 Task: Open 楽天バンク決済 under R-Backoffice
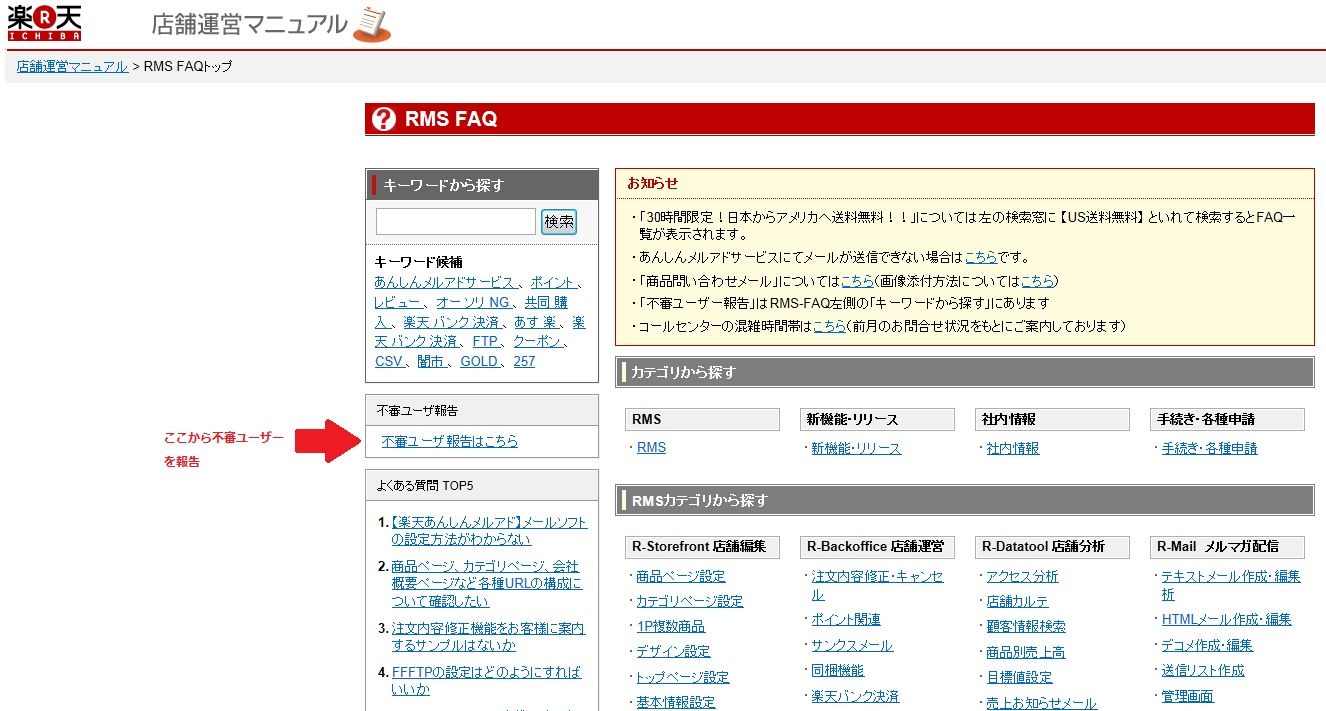[855, 696]
